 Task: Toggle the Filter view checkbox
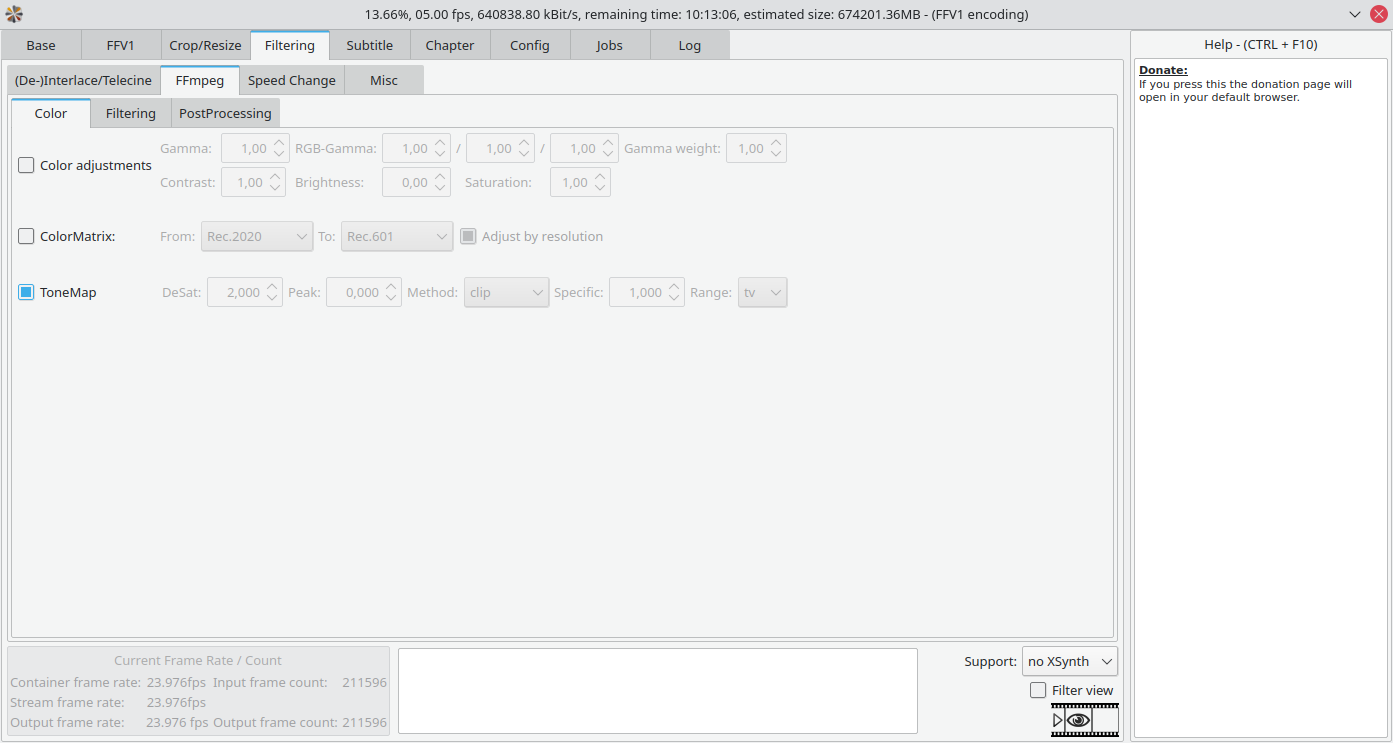click(1038, 690)
